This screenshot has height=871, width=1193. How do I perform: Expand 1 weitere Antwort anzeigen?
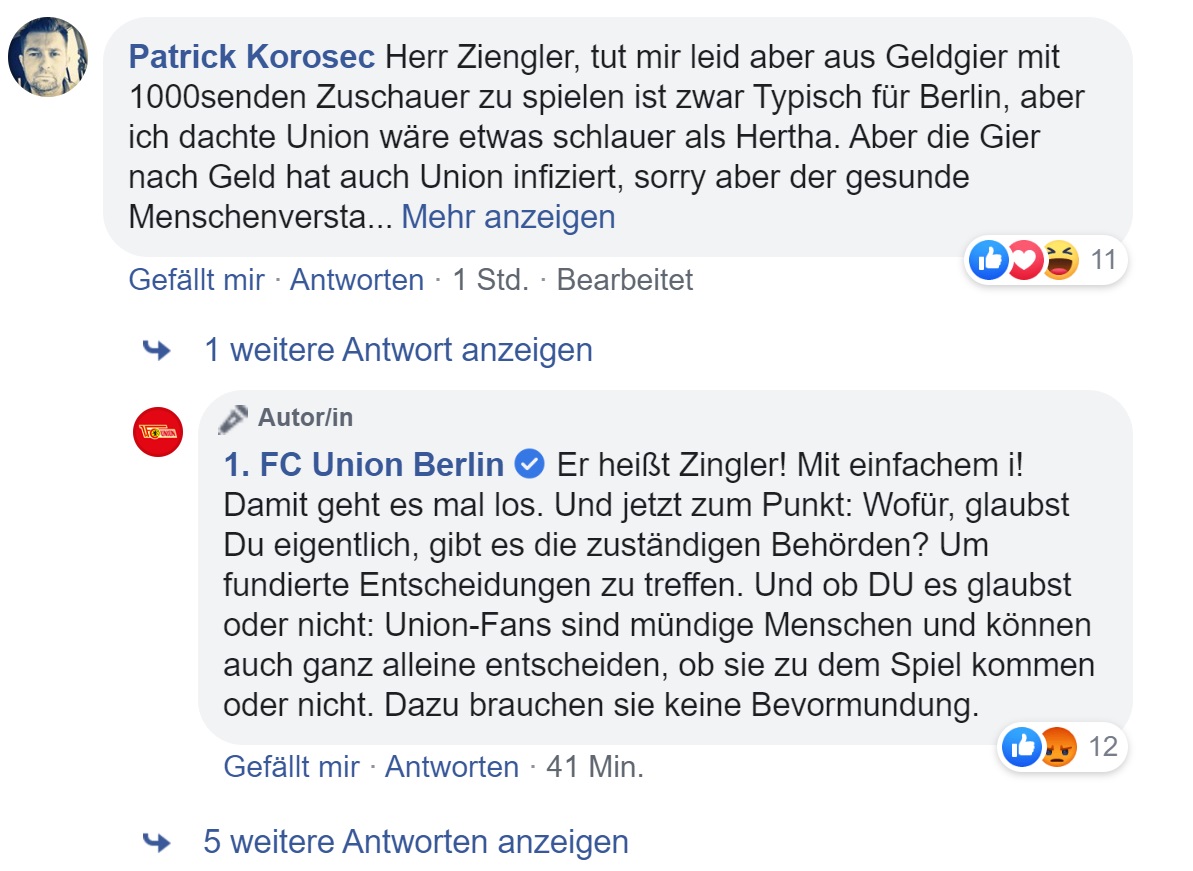pos(398,350)
